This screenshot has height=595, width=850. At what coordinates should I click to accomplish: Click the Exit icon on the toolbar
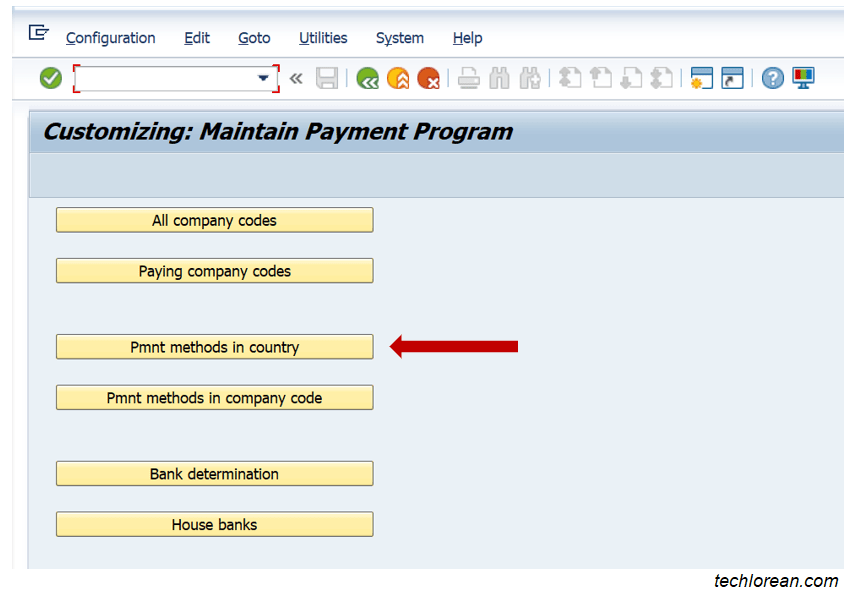click(x=398, y=78)
